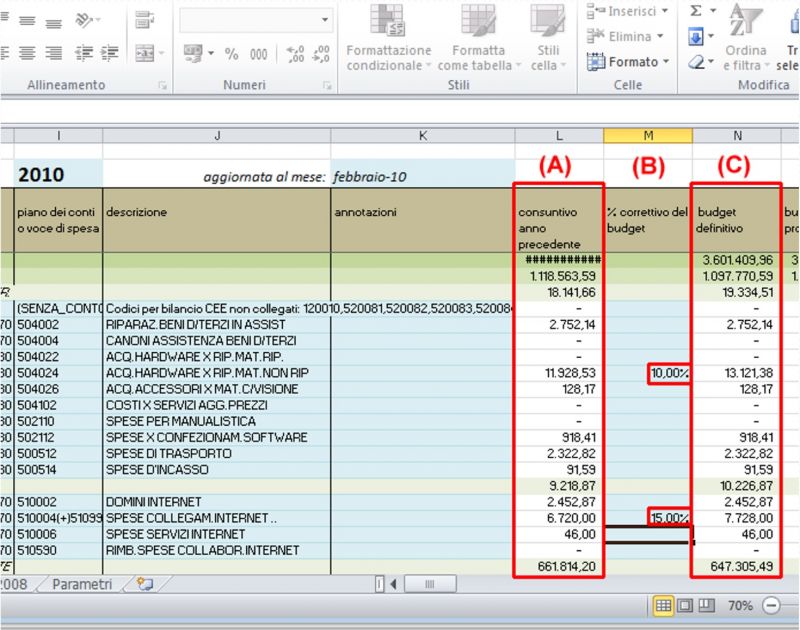Switch to Page Layout view
Screen dimensions: 800x630
coord(685,606)
